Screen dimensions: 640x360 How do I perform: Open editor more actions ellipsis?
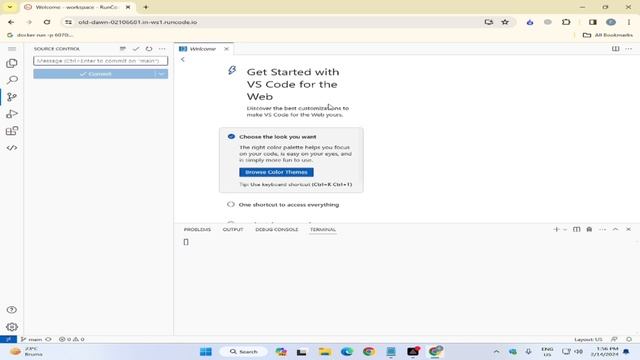[x=629, y=49]
